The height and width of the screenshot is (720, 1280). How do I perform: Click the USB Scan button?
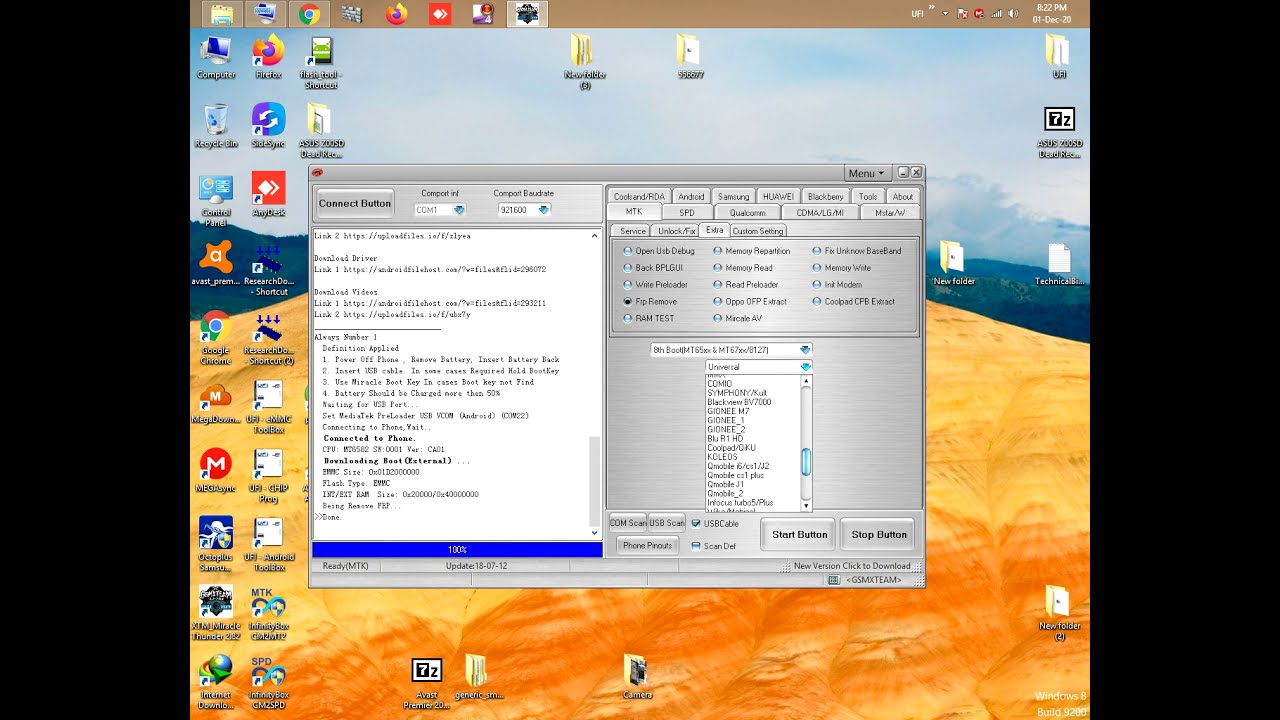pos(667,523)
